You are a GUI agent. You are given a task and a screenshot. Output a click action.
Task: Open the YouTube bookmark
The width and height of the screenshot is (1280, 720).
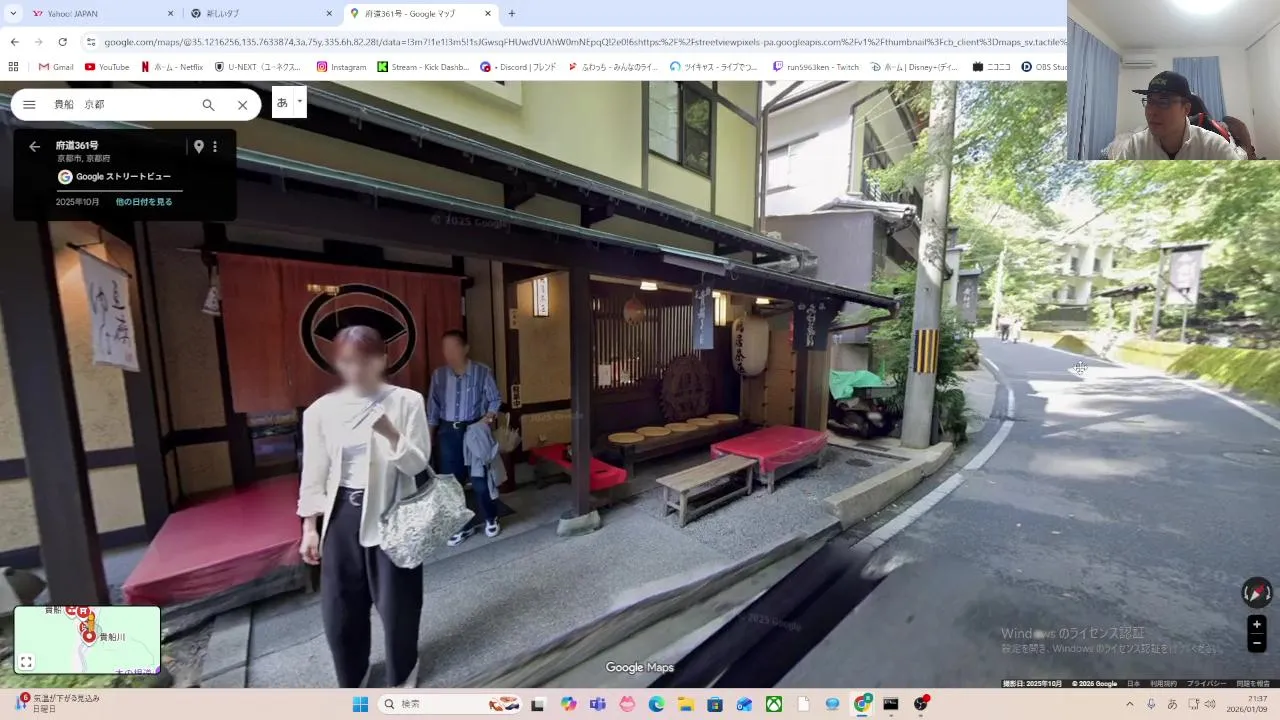[107, 67]
